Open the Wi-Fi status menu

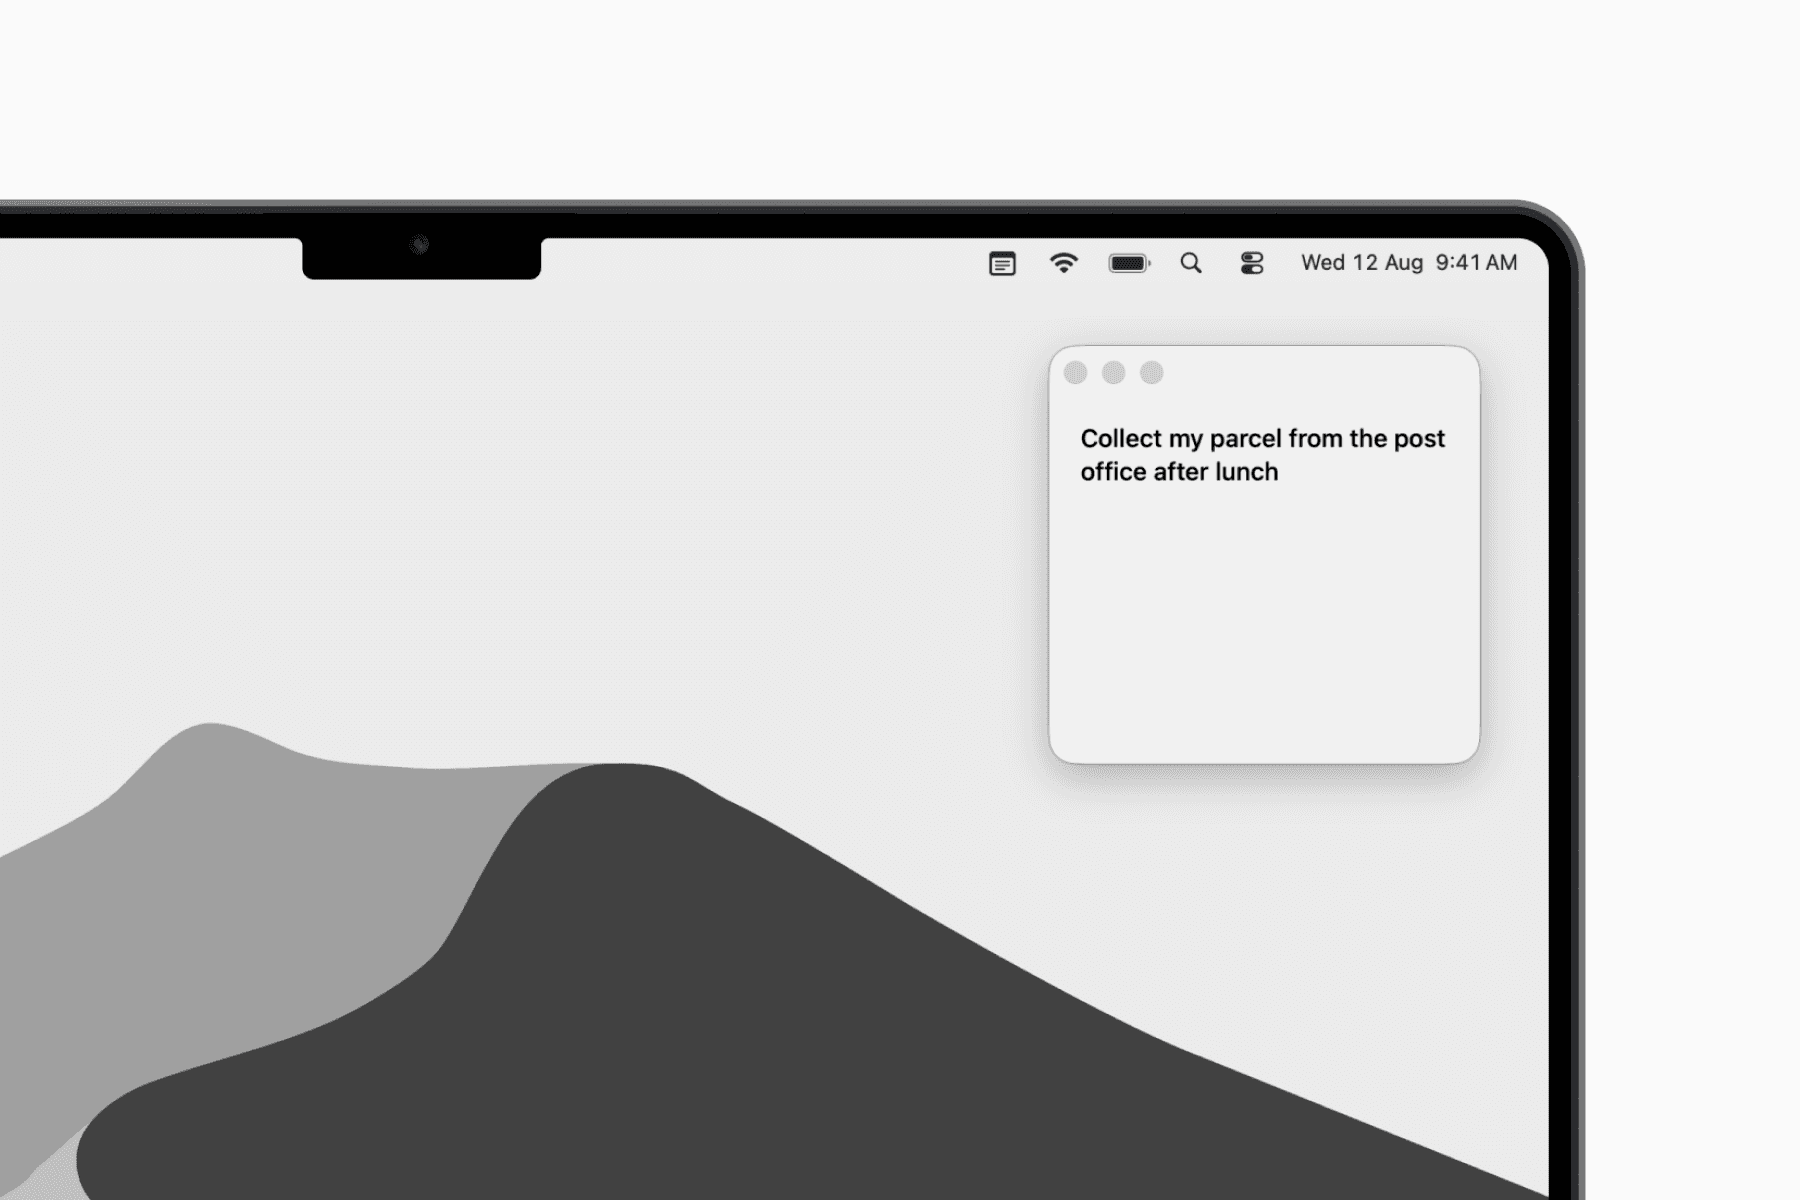(x=1063, y=263)
